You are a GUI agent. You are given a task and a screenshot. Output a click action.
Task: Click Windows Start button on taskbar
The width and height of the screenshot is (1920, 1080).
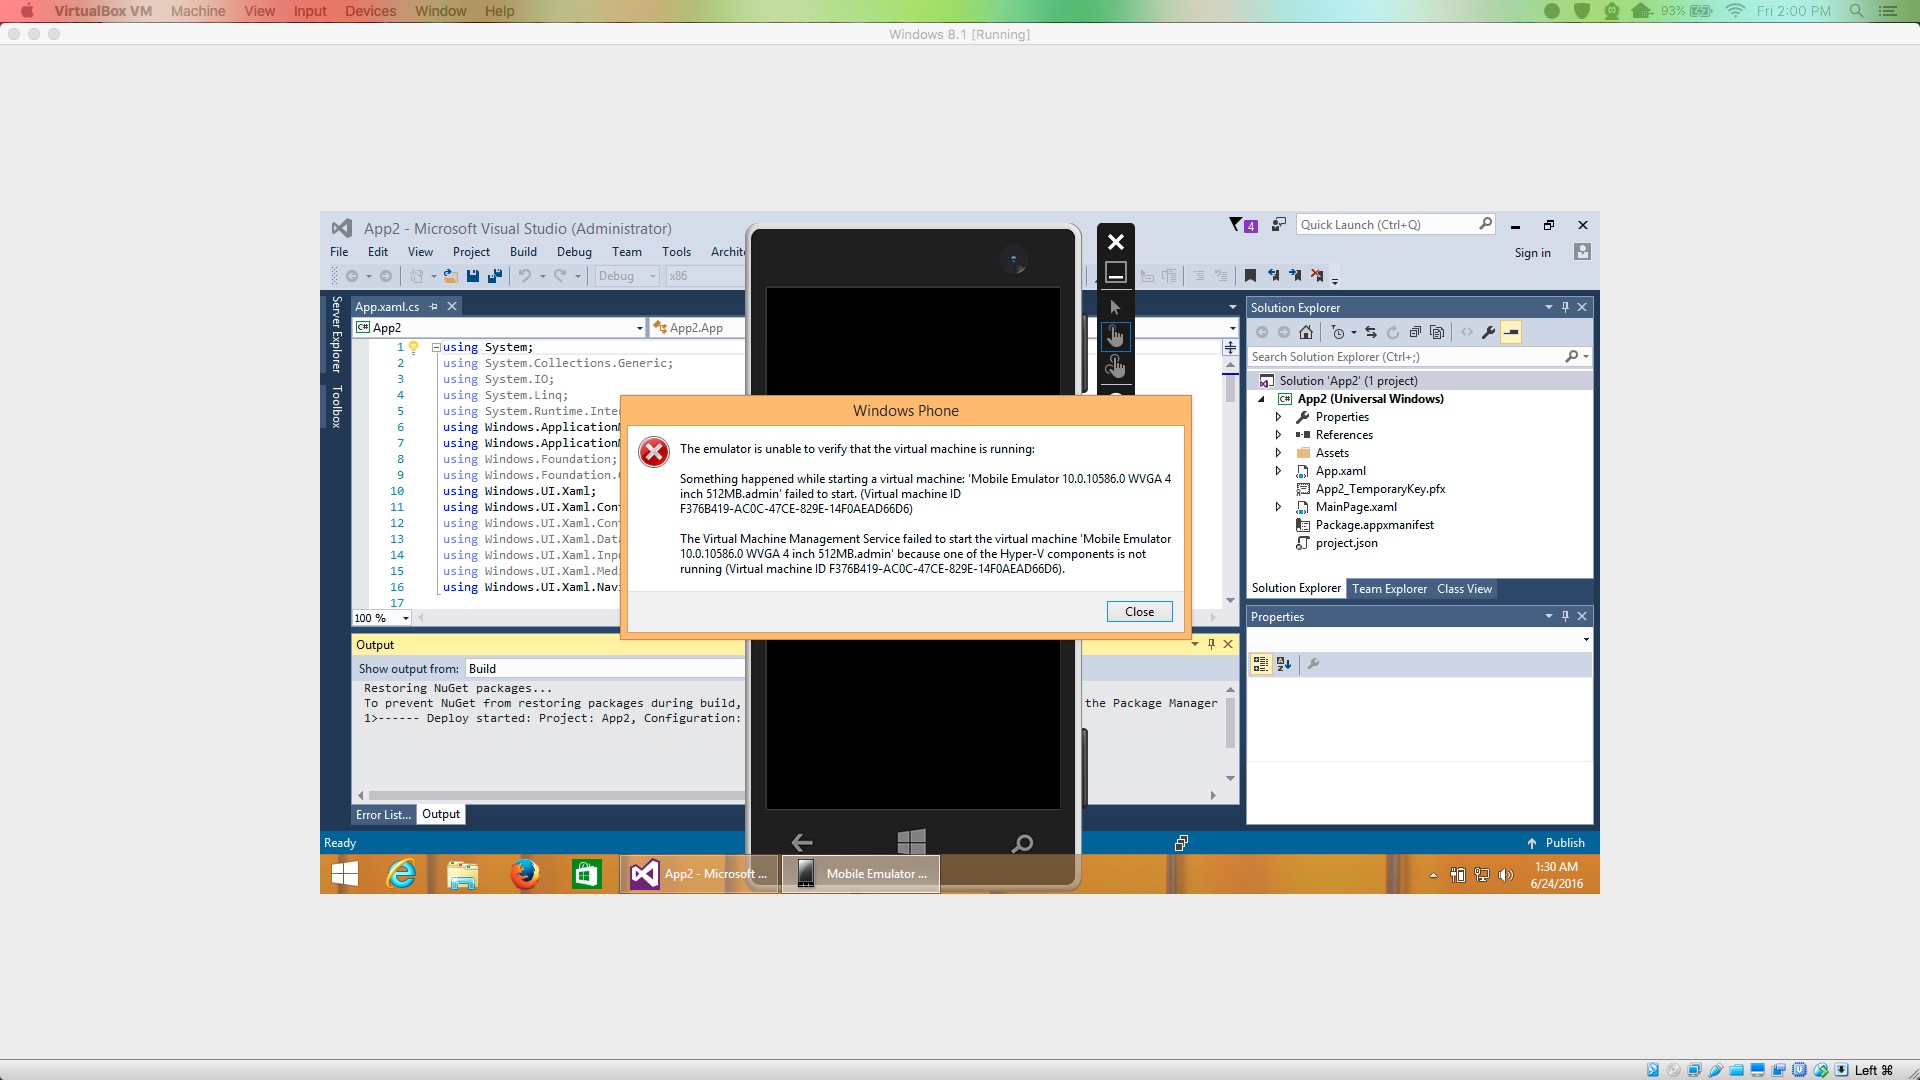[345, 874]
